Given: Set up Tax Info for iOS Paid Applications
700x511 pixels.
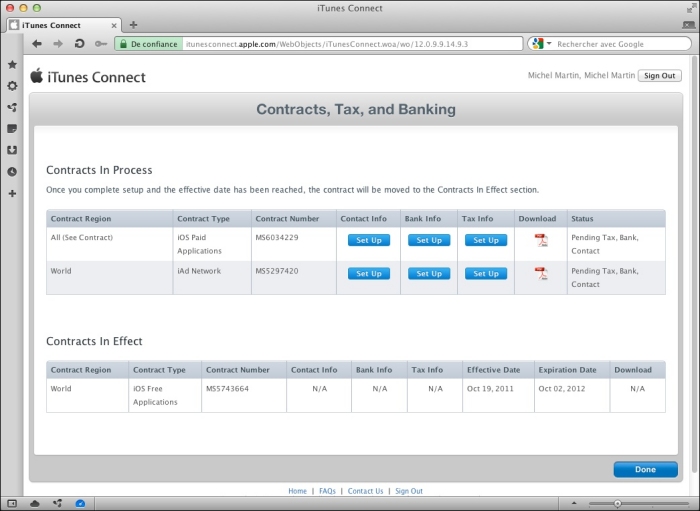Looking at the screenshot, I should (486, 240).
